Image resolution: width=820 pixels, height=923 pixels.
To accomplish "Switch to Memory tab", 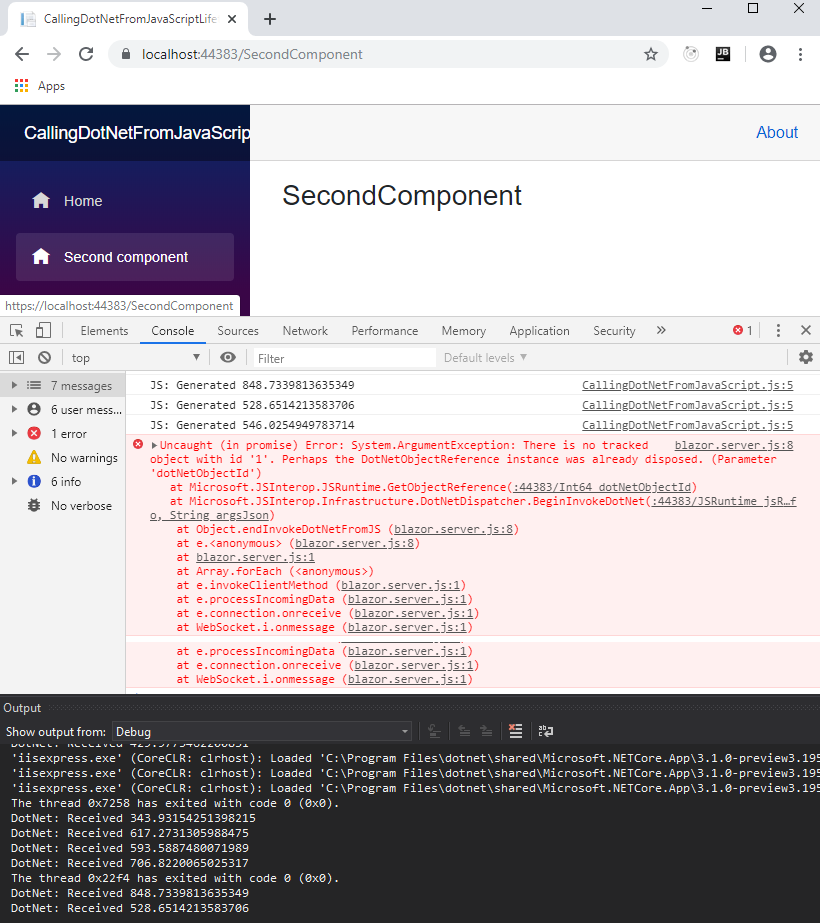I will 464,331.
